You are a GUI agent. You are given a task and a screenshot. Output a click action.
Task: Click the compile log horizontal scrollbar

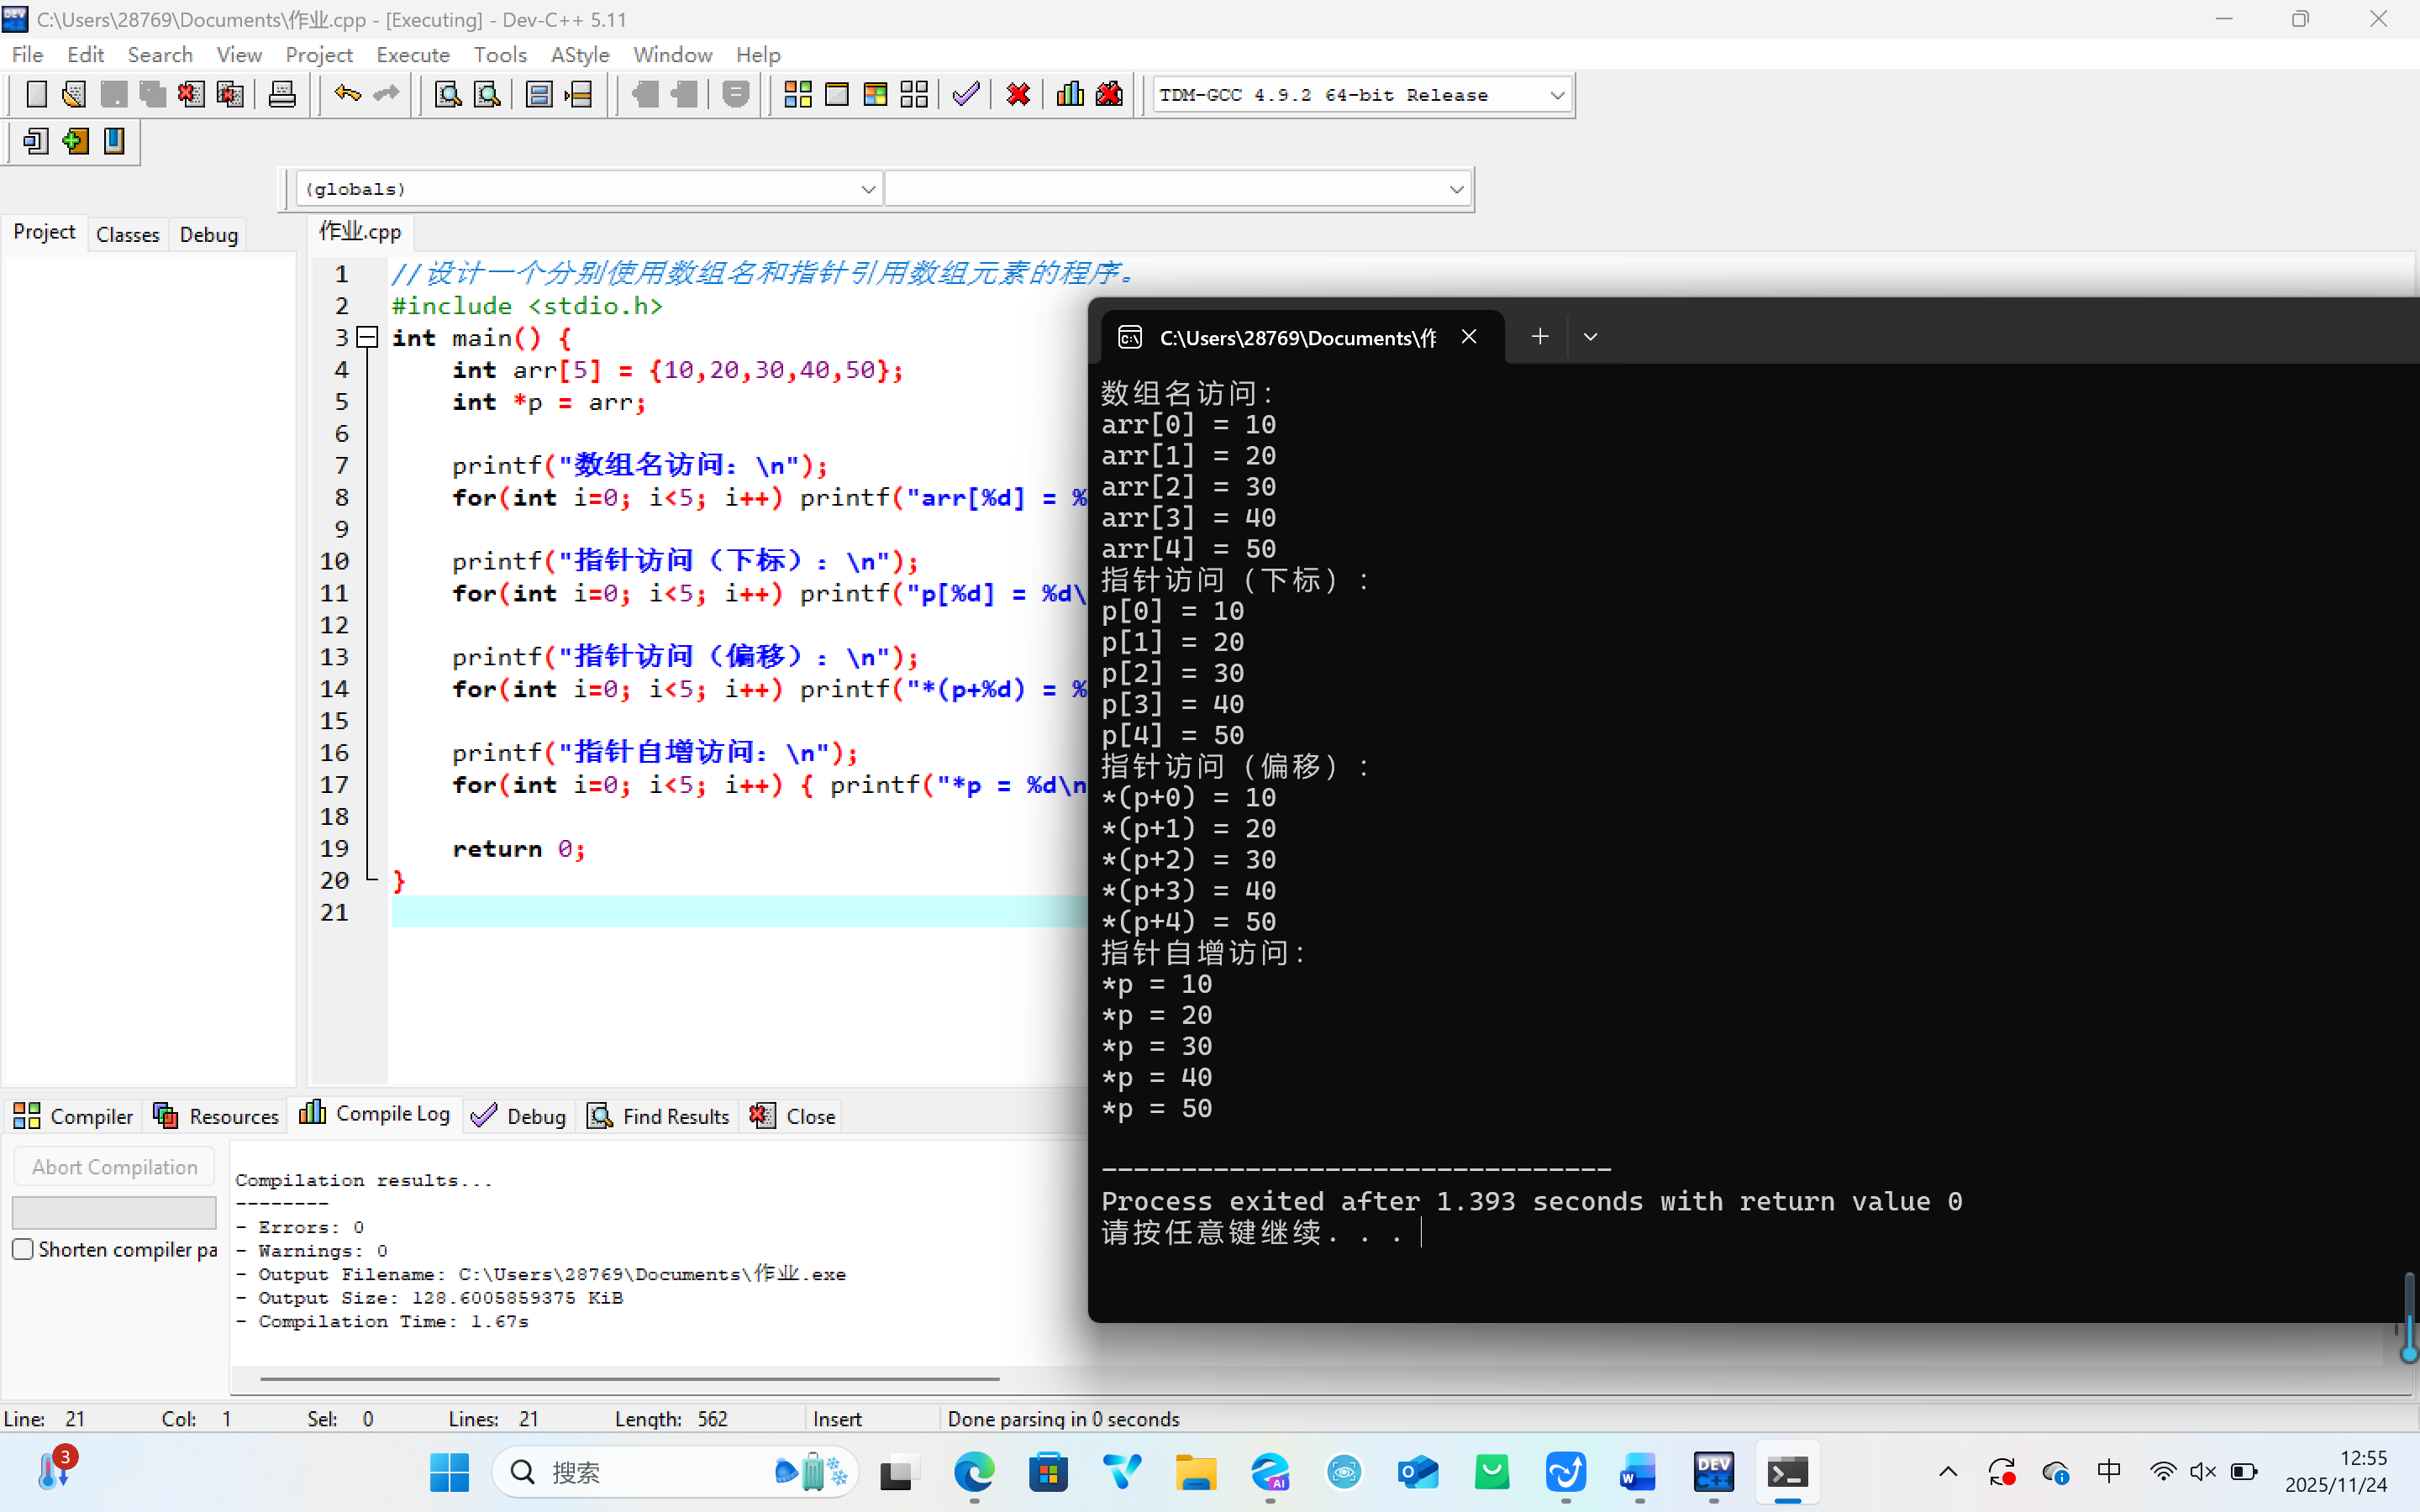click(x=630, y=1379)
